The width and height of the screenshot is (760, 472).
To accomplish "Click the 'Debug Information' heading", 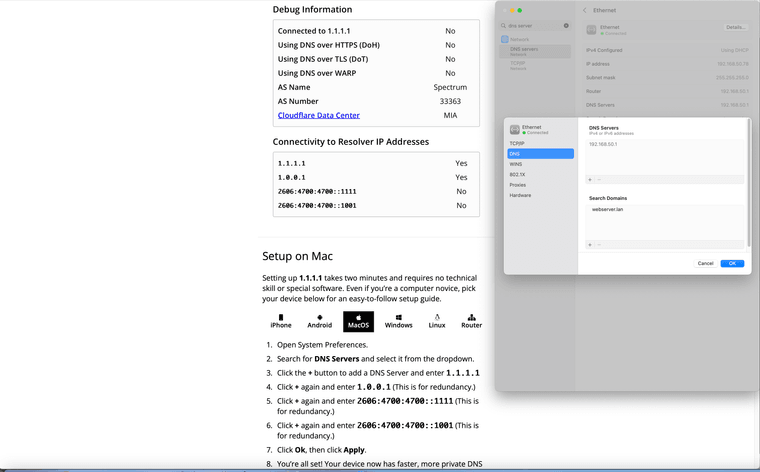I will pyautogui.click(x=312, y=9).
